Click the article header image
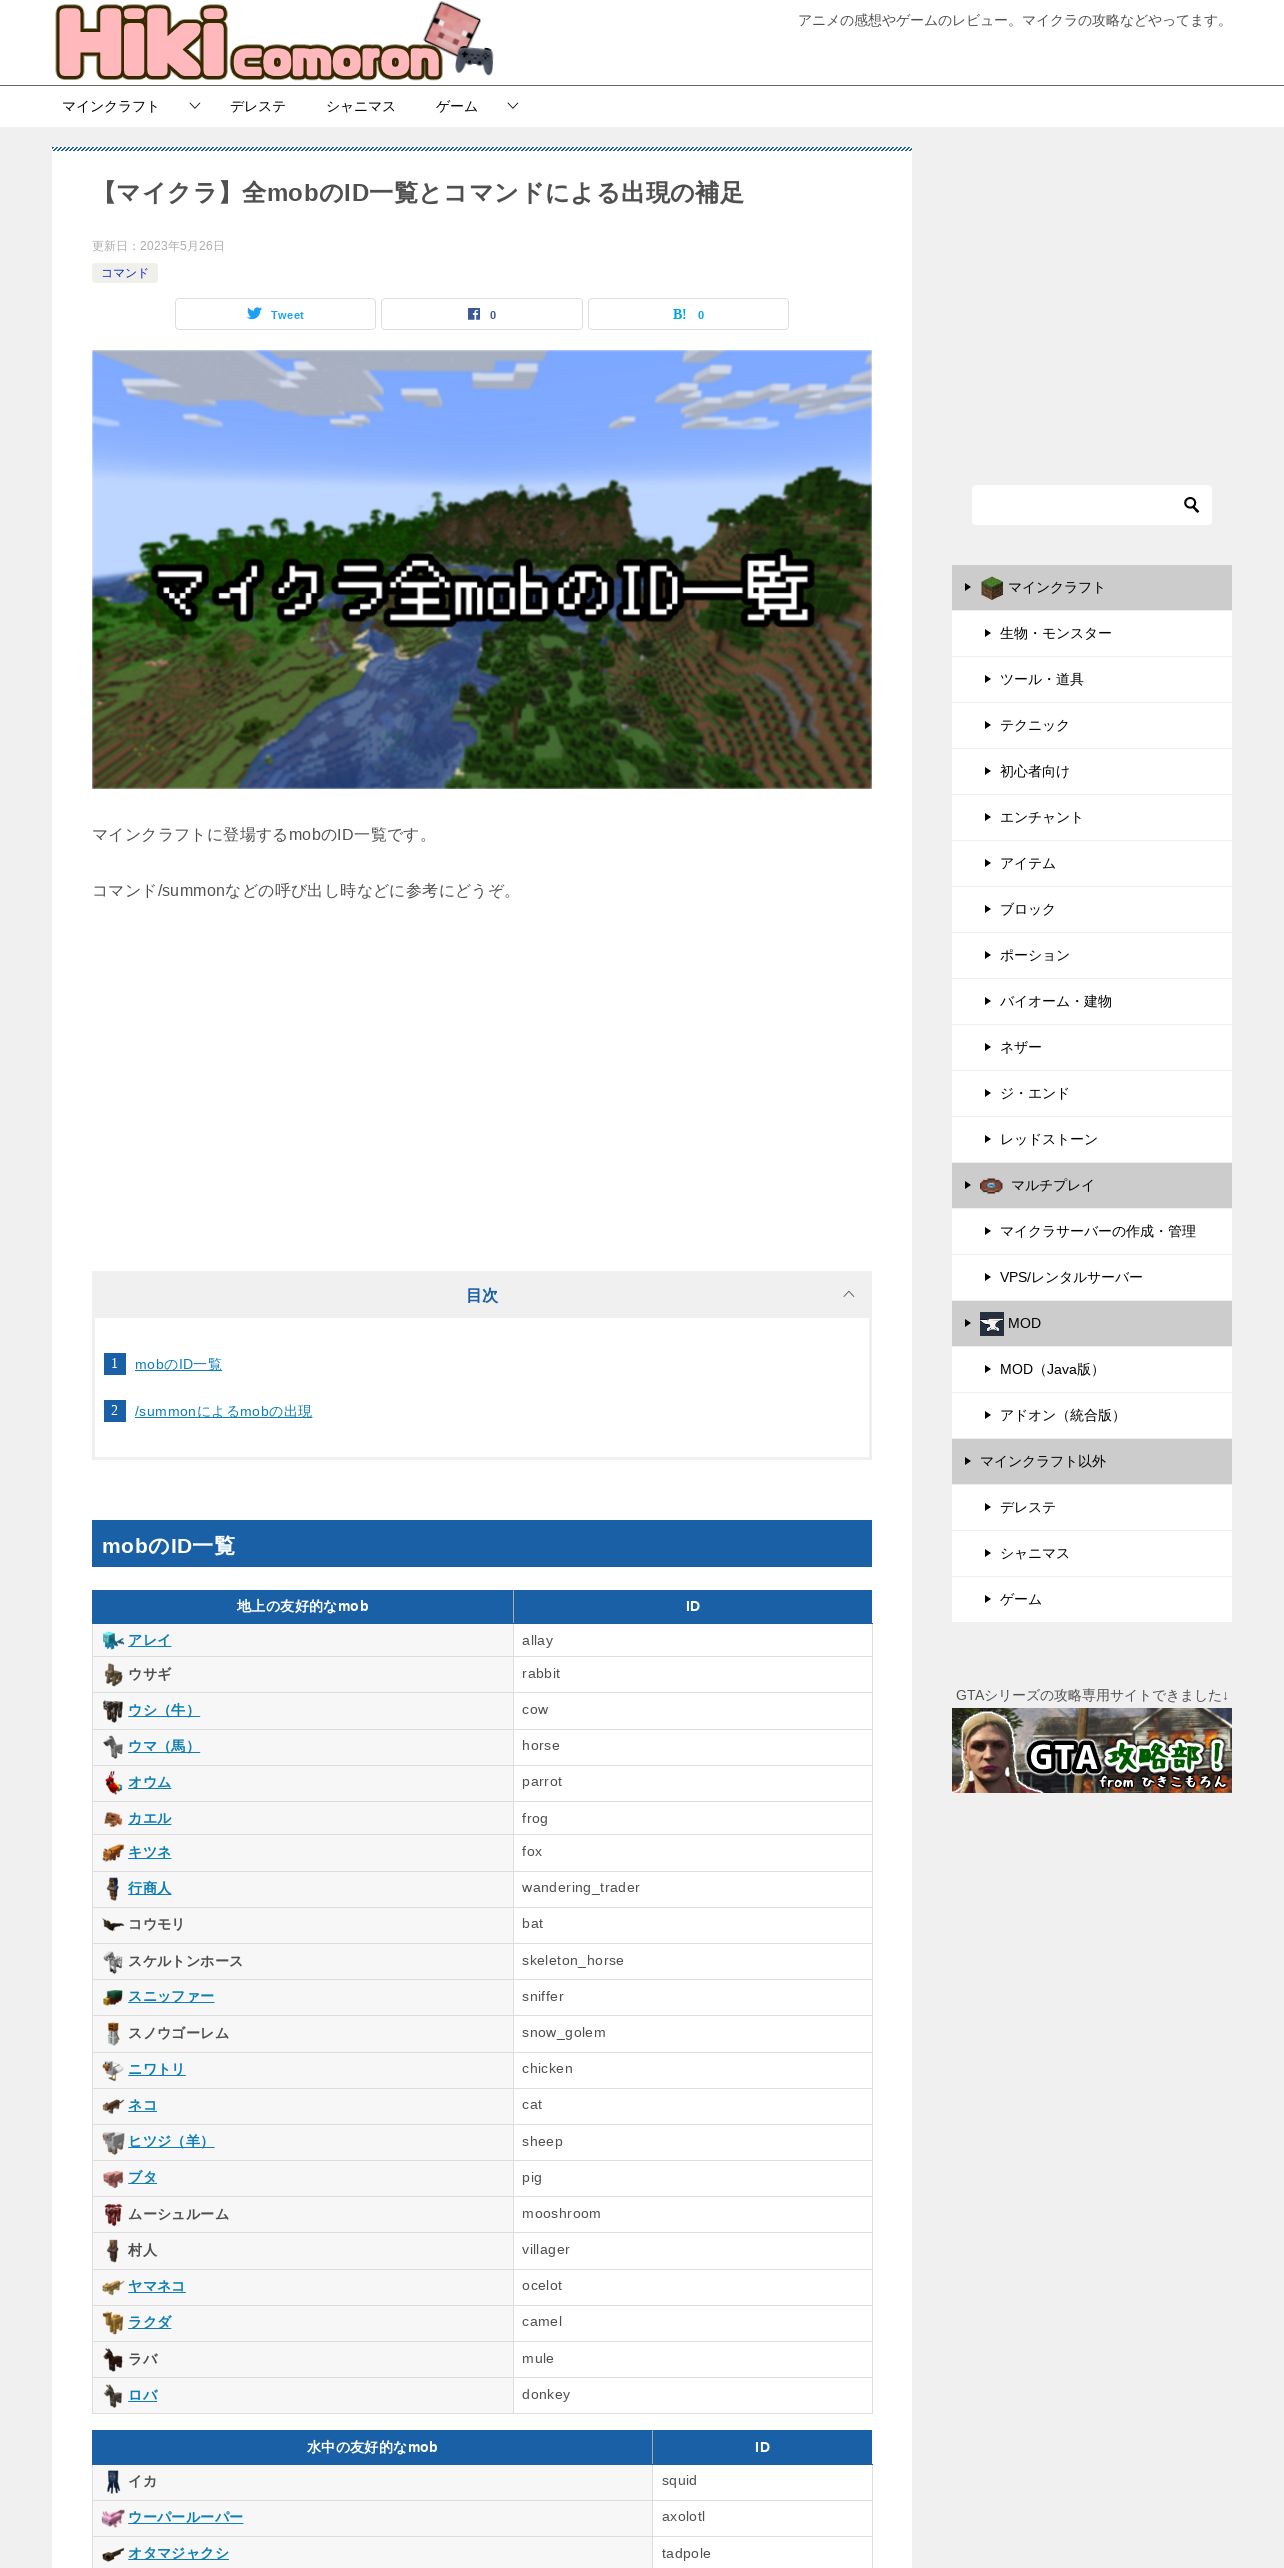 482,569
